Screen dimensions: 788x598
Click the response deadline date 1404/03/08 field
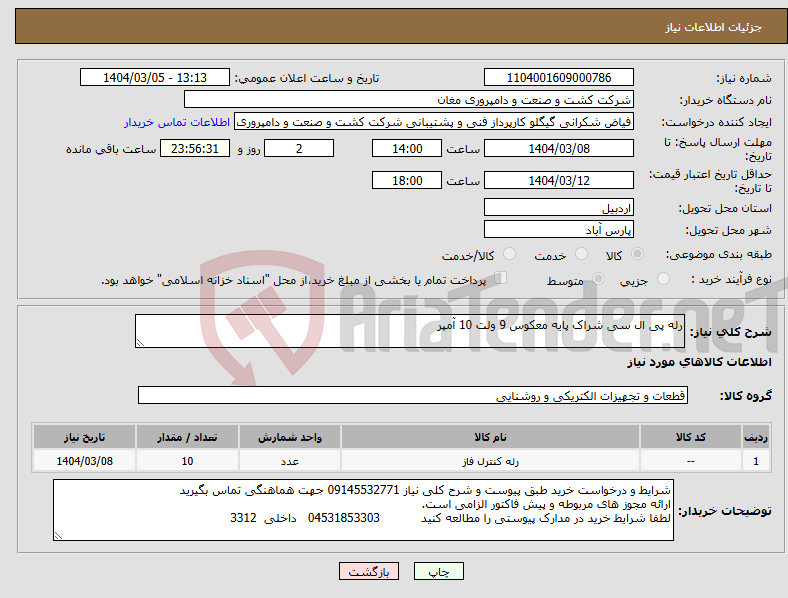point(558,148)
